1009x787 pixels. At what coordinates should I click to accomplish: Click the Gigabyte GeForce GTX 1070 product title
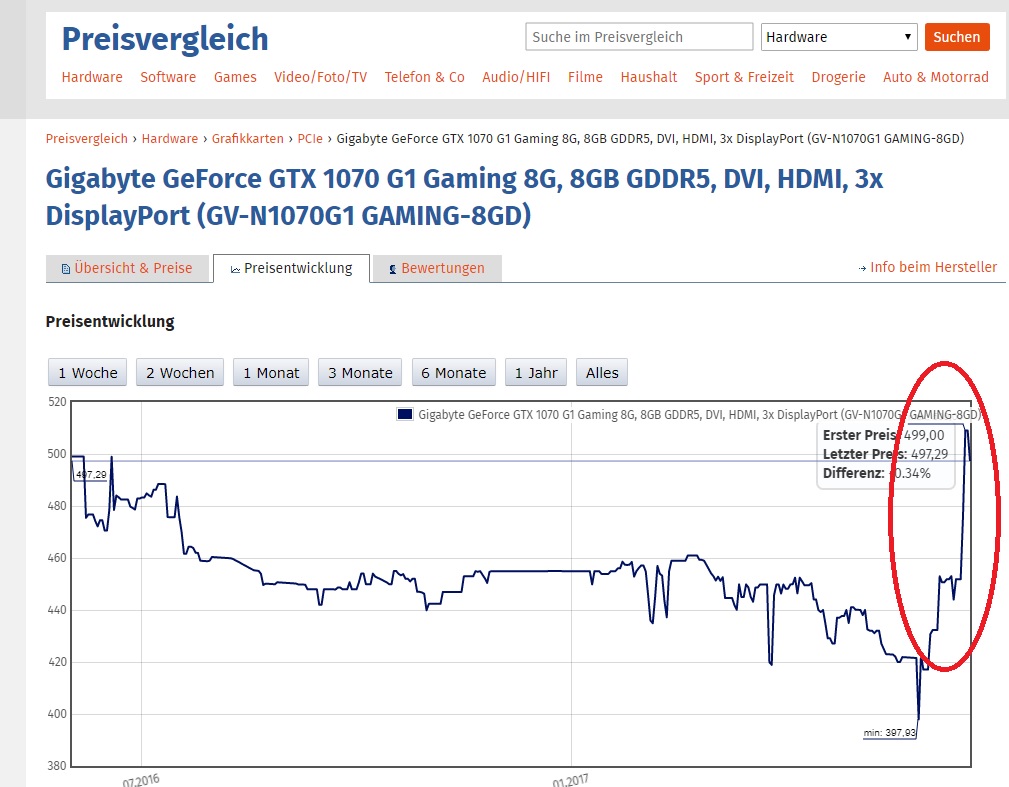pos(464,197)
